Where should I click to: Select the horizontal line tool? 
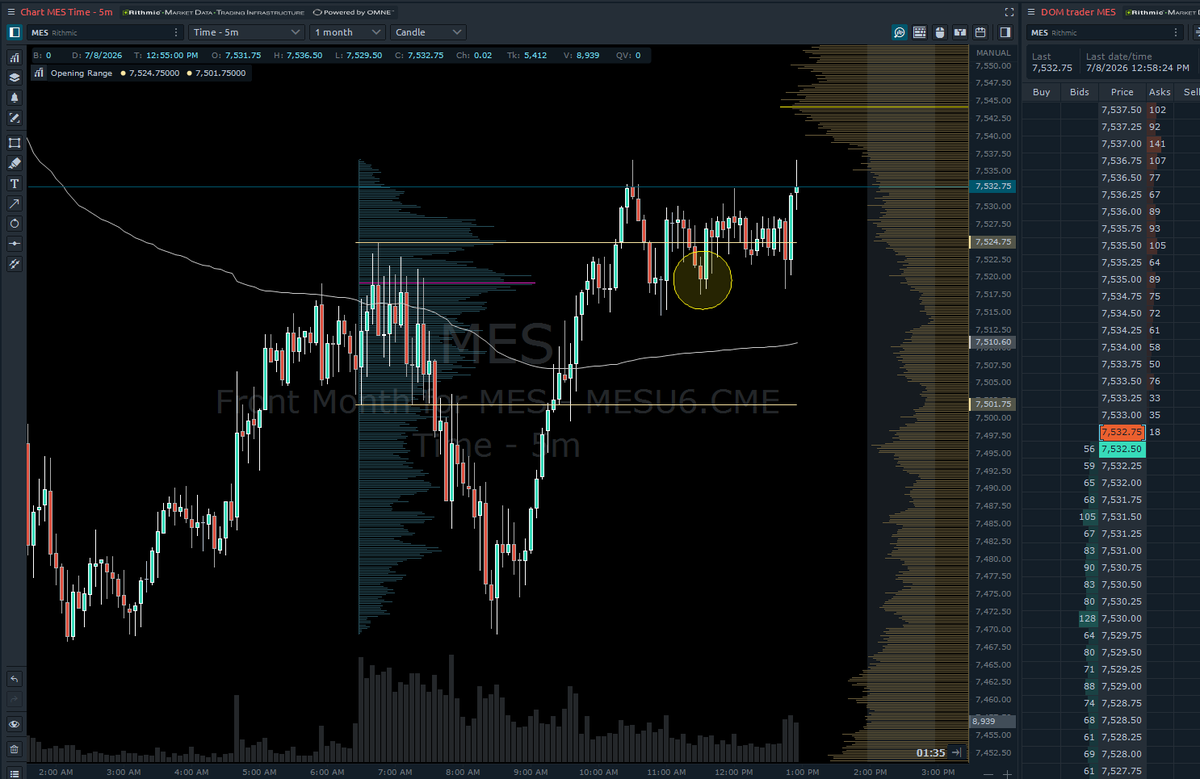pyautogui.click(x=14, y=244)
